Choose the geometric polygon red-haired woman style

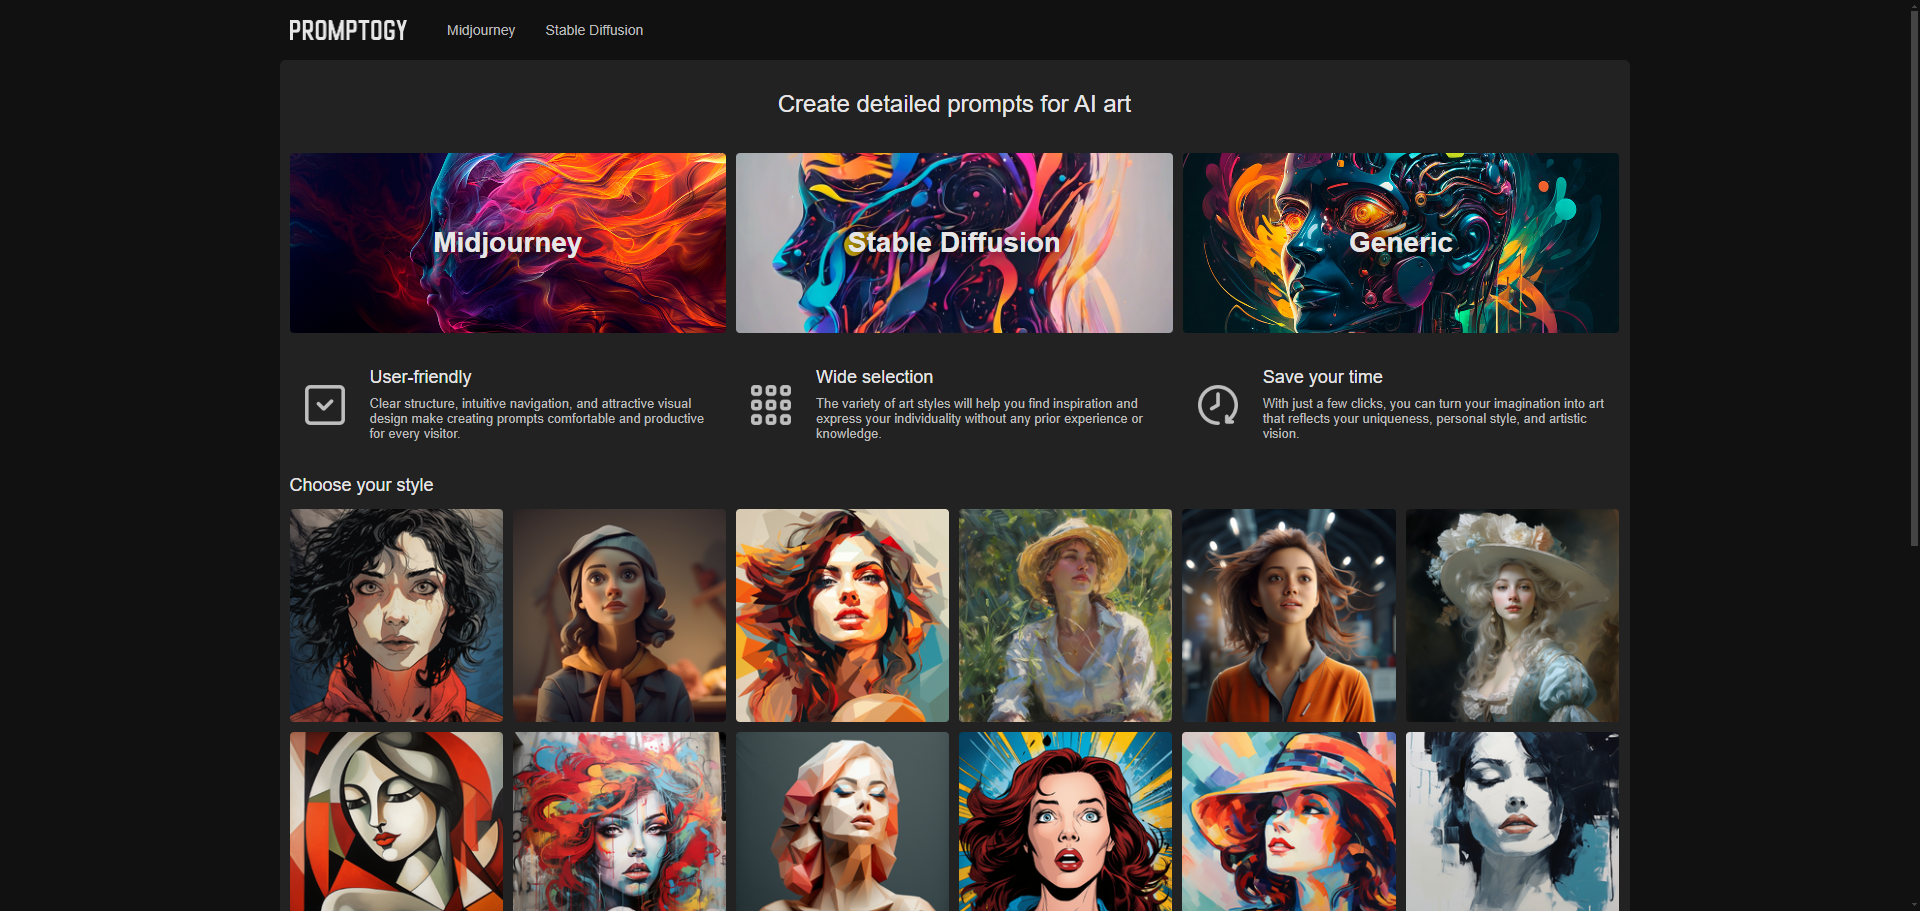pos(842,615)
